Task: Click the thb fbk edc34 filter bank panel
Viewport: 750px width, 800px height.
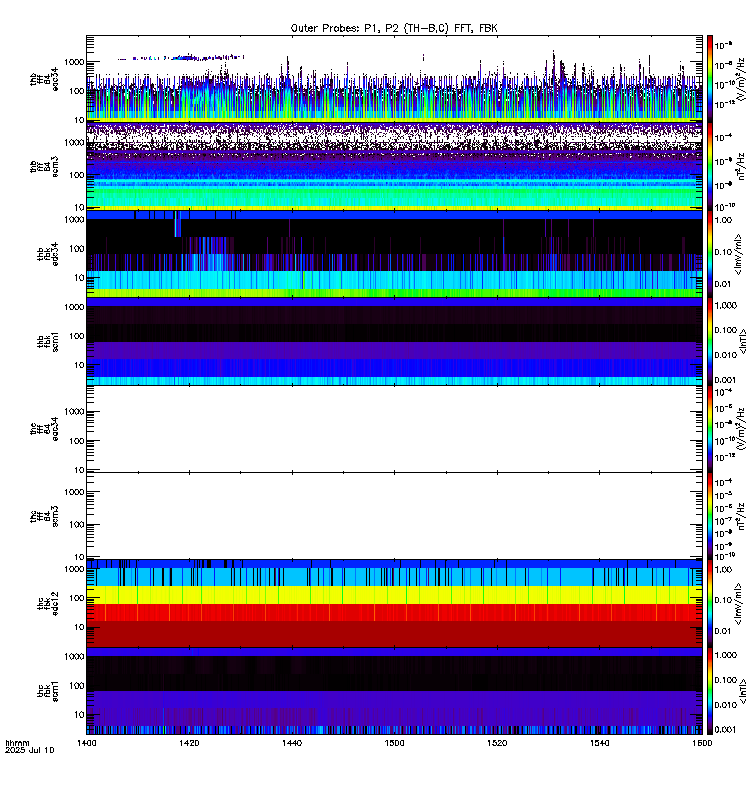Action: pyautogui.click(x=394, y=254)
